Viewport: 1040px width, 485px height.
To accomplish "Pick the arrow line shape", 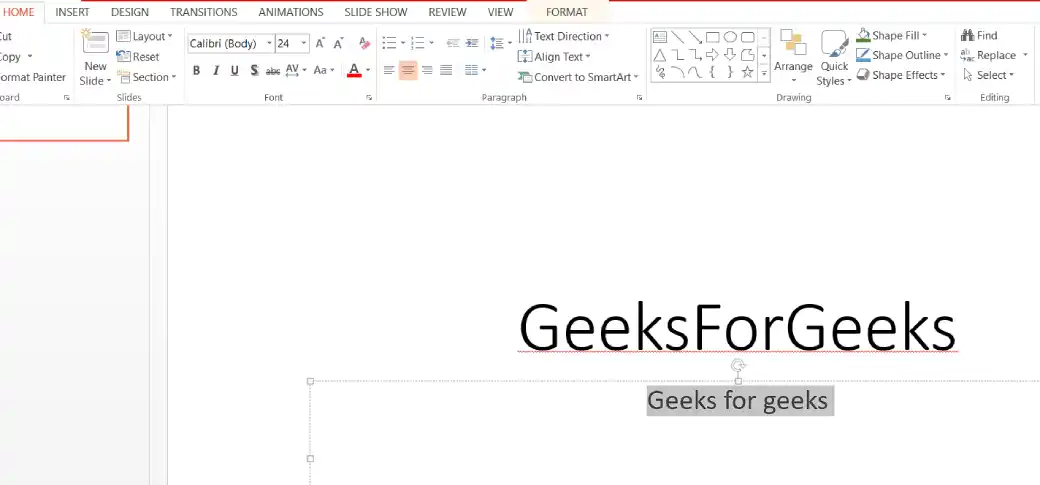I will pyautogui.click(x=695, y=36).
